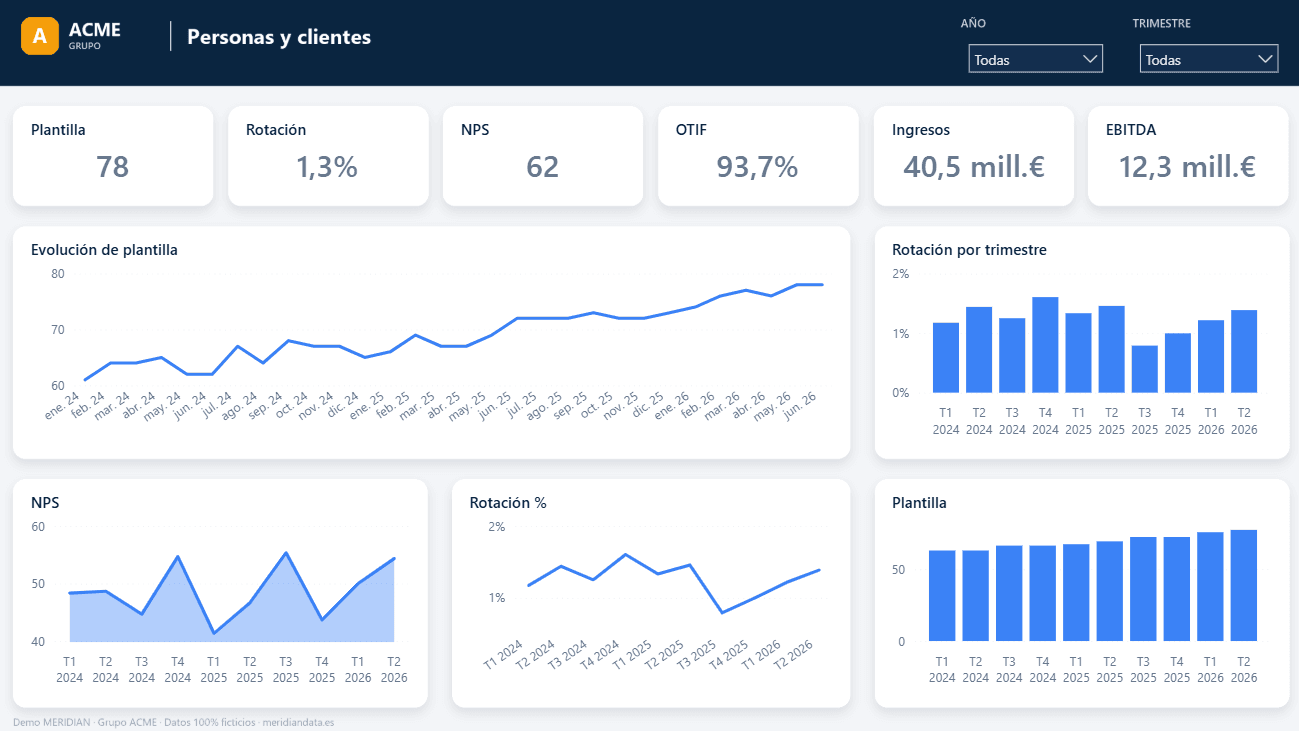The height and width of the screenshot is (731, 1299).
Task: Click the T4 2024 peak in NPS area chart
Action: point(178,557)
